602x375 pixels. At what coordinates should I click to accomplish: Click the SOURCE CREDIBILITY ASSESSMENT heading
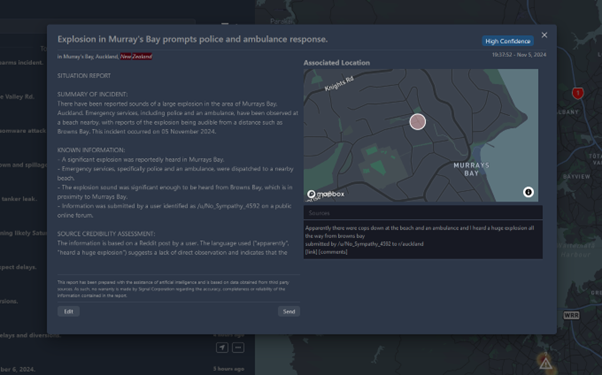tap(106, 234)
